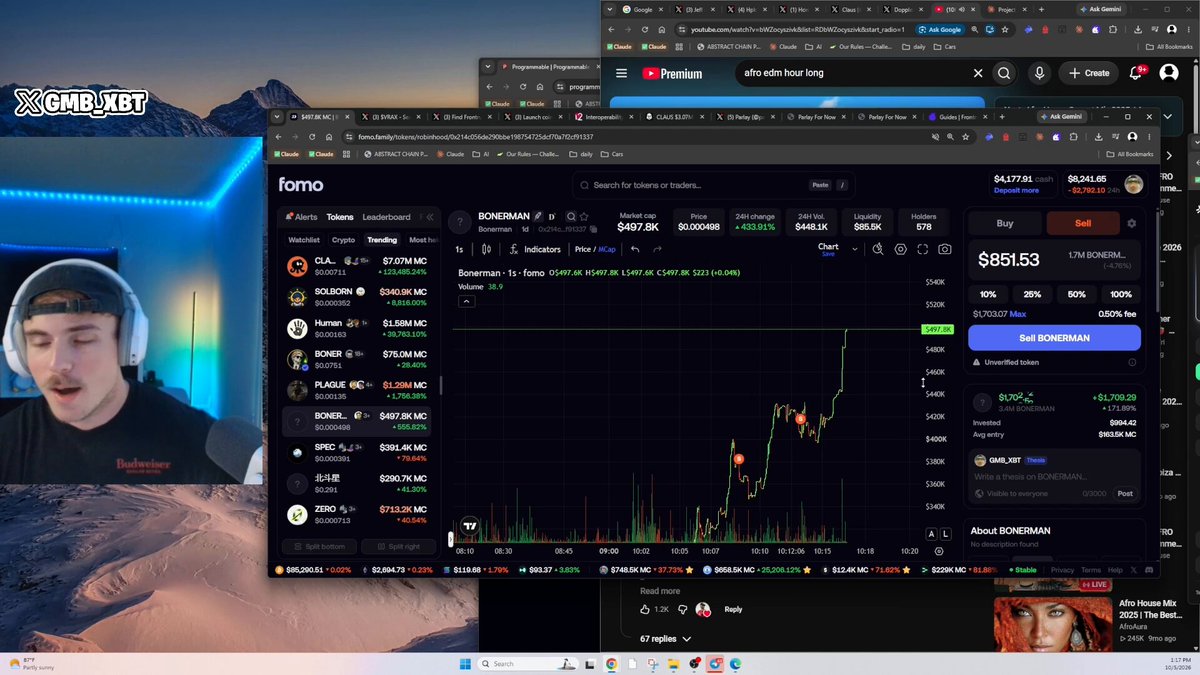Select the candlestick chart style icon

[487, 249]
